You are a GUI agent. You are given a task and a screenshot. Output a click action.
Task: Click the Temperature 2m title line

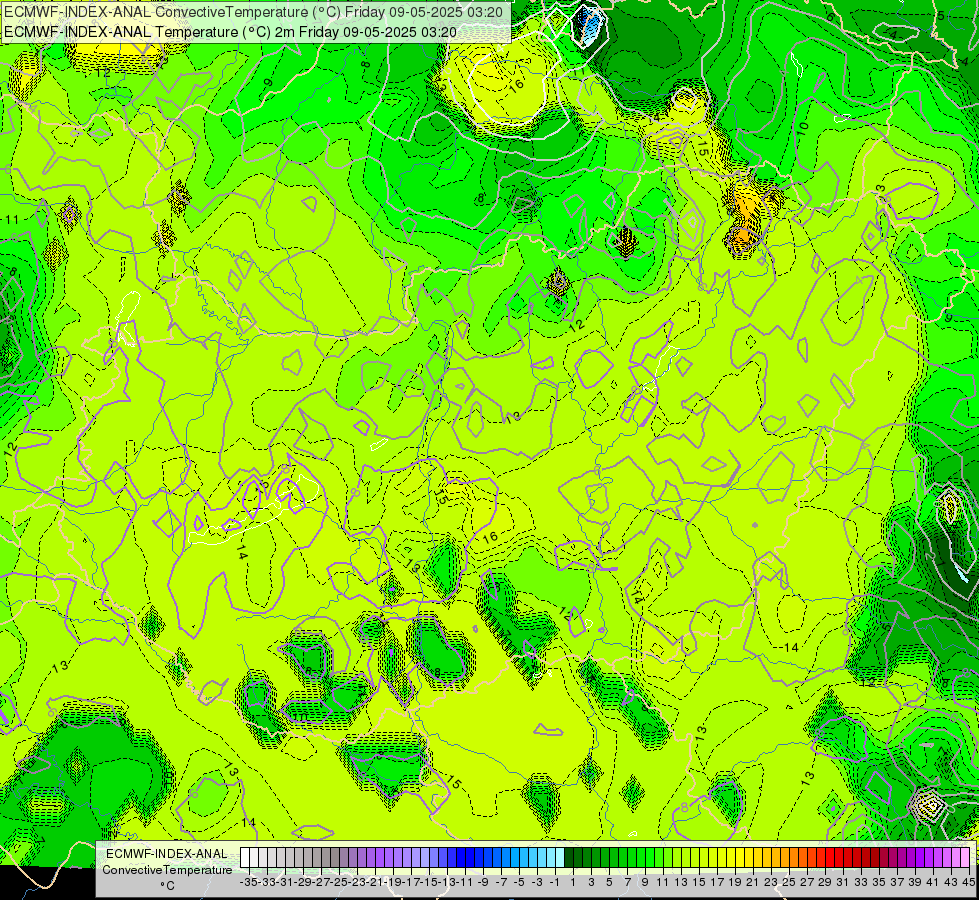point(230,32)
